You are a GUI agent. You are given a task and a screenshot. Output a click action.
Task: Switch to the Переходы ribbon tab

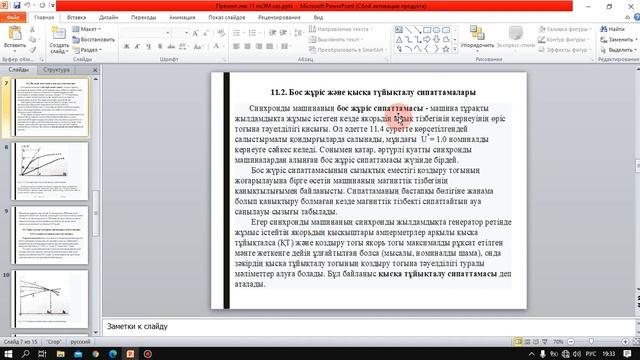144,18
